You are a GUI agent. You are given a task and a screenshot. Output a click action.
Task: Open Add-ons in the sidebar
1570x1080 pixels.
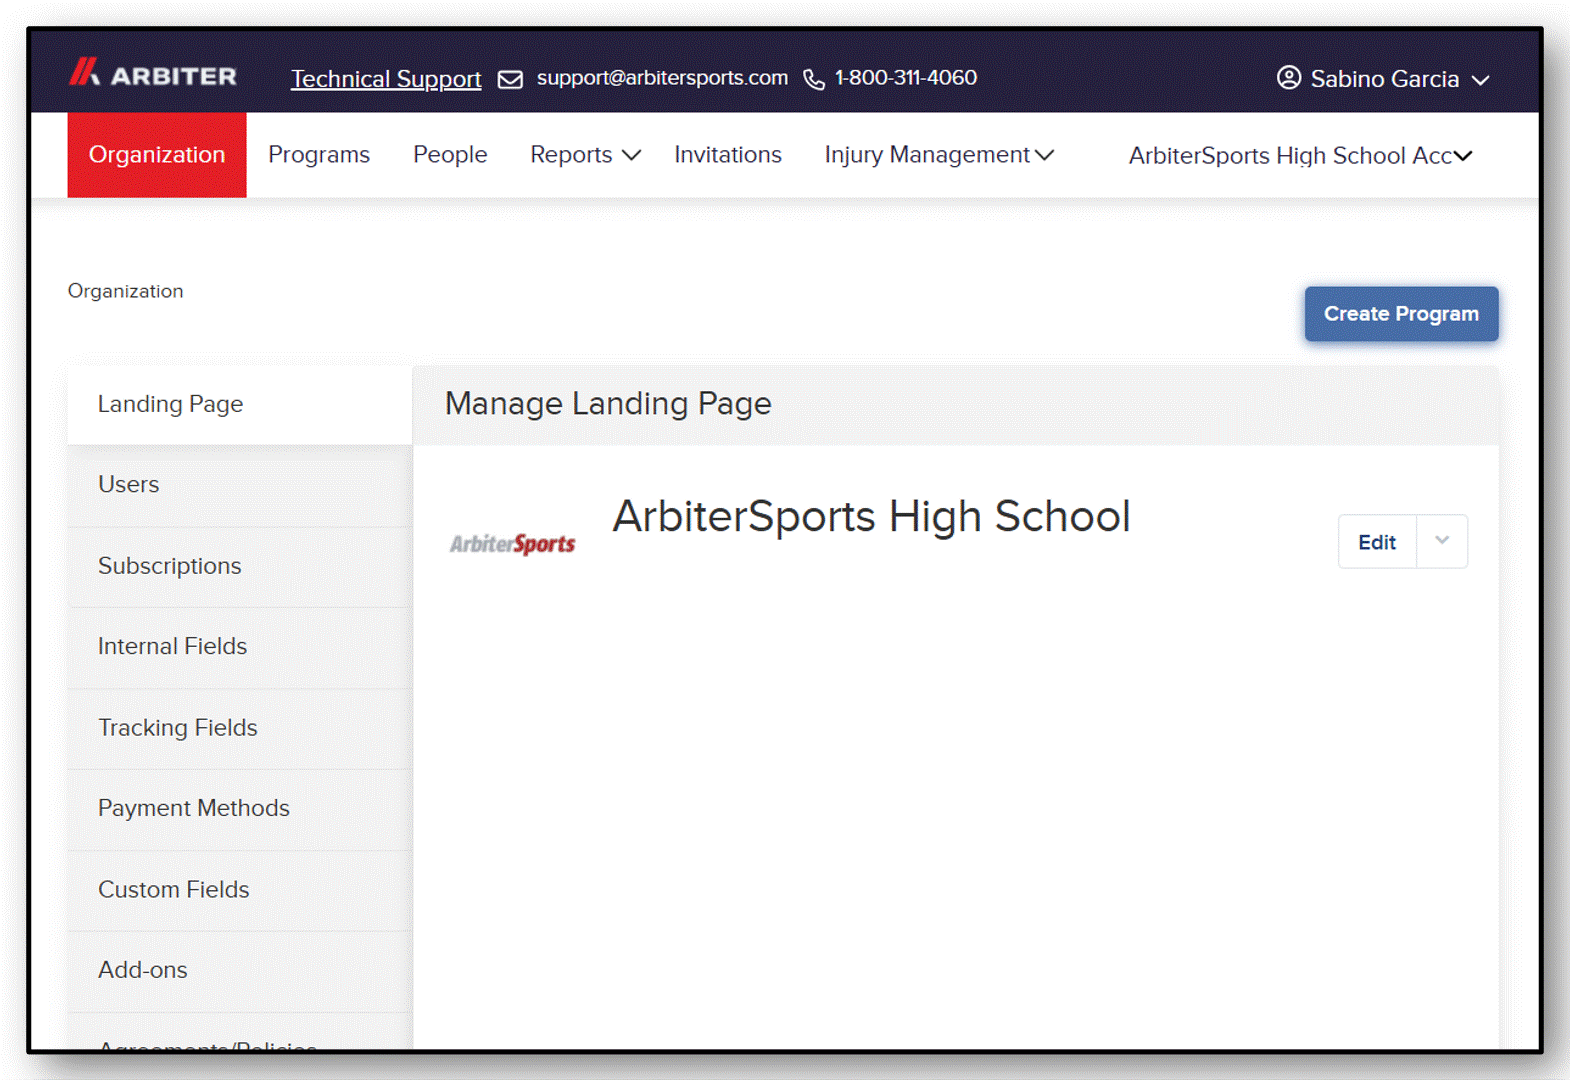(240, 971)
